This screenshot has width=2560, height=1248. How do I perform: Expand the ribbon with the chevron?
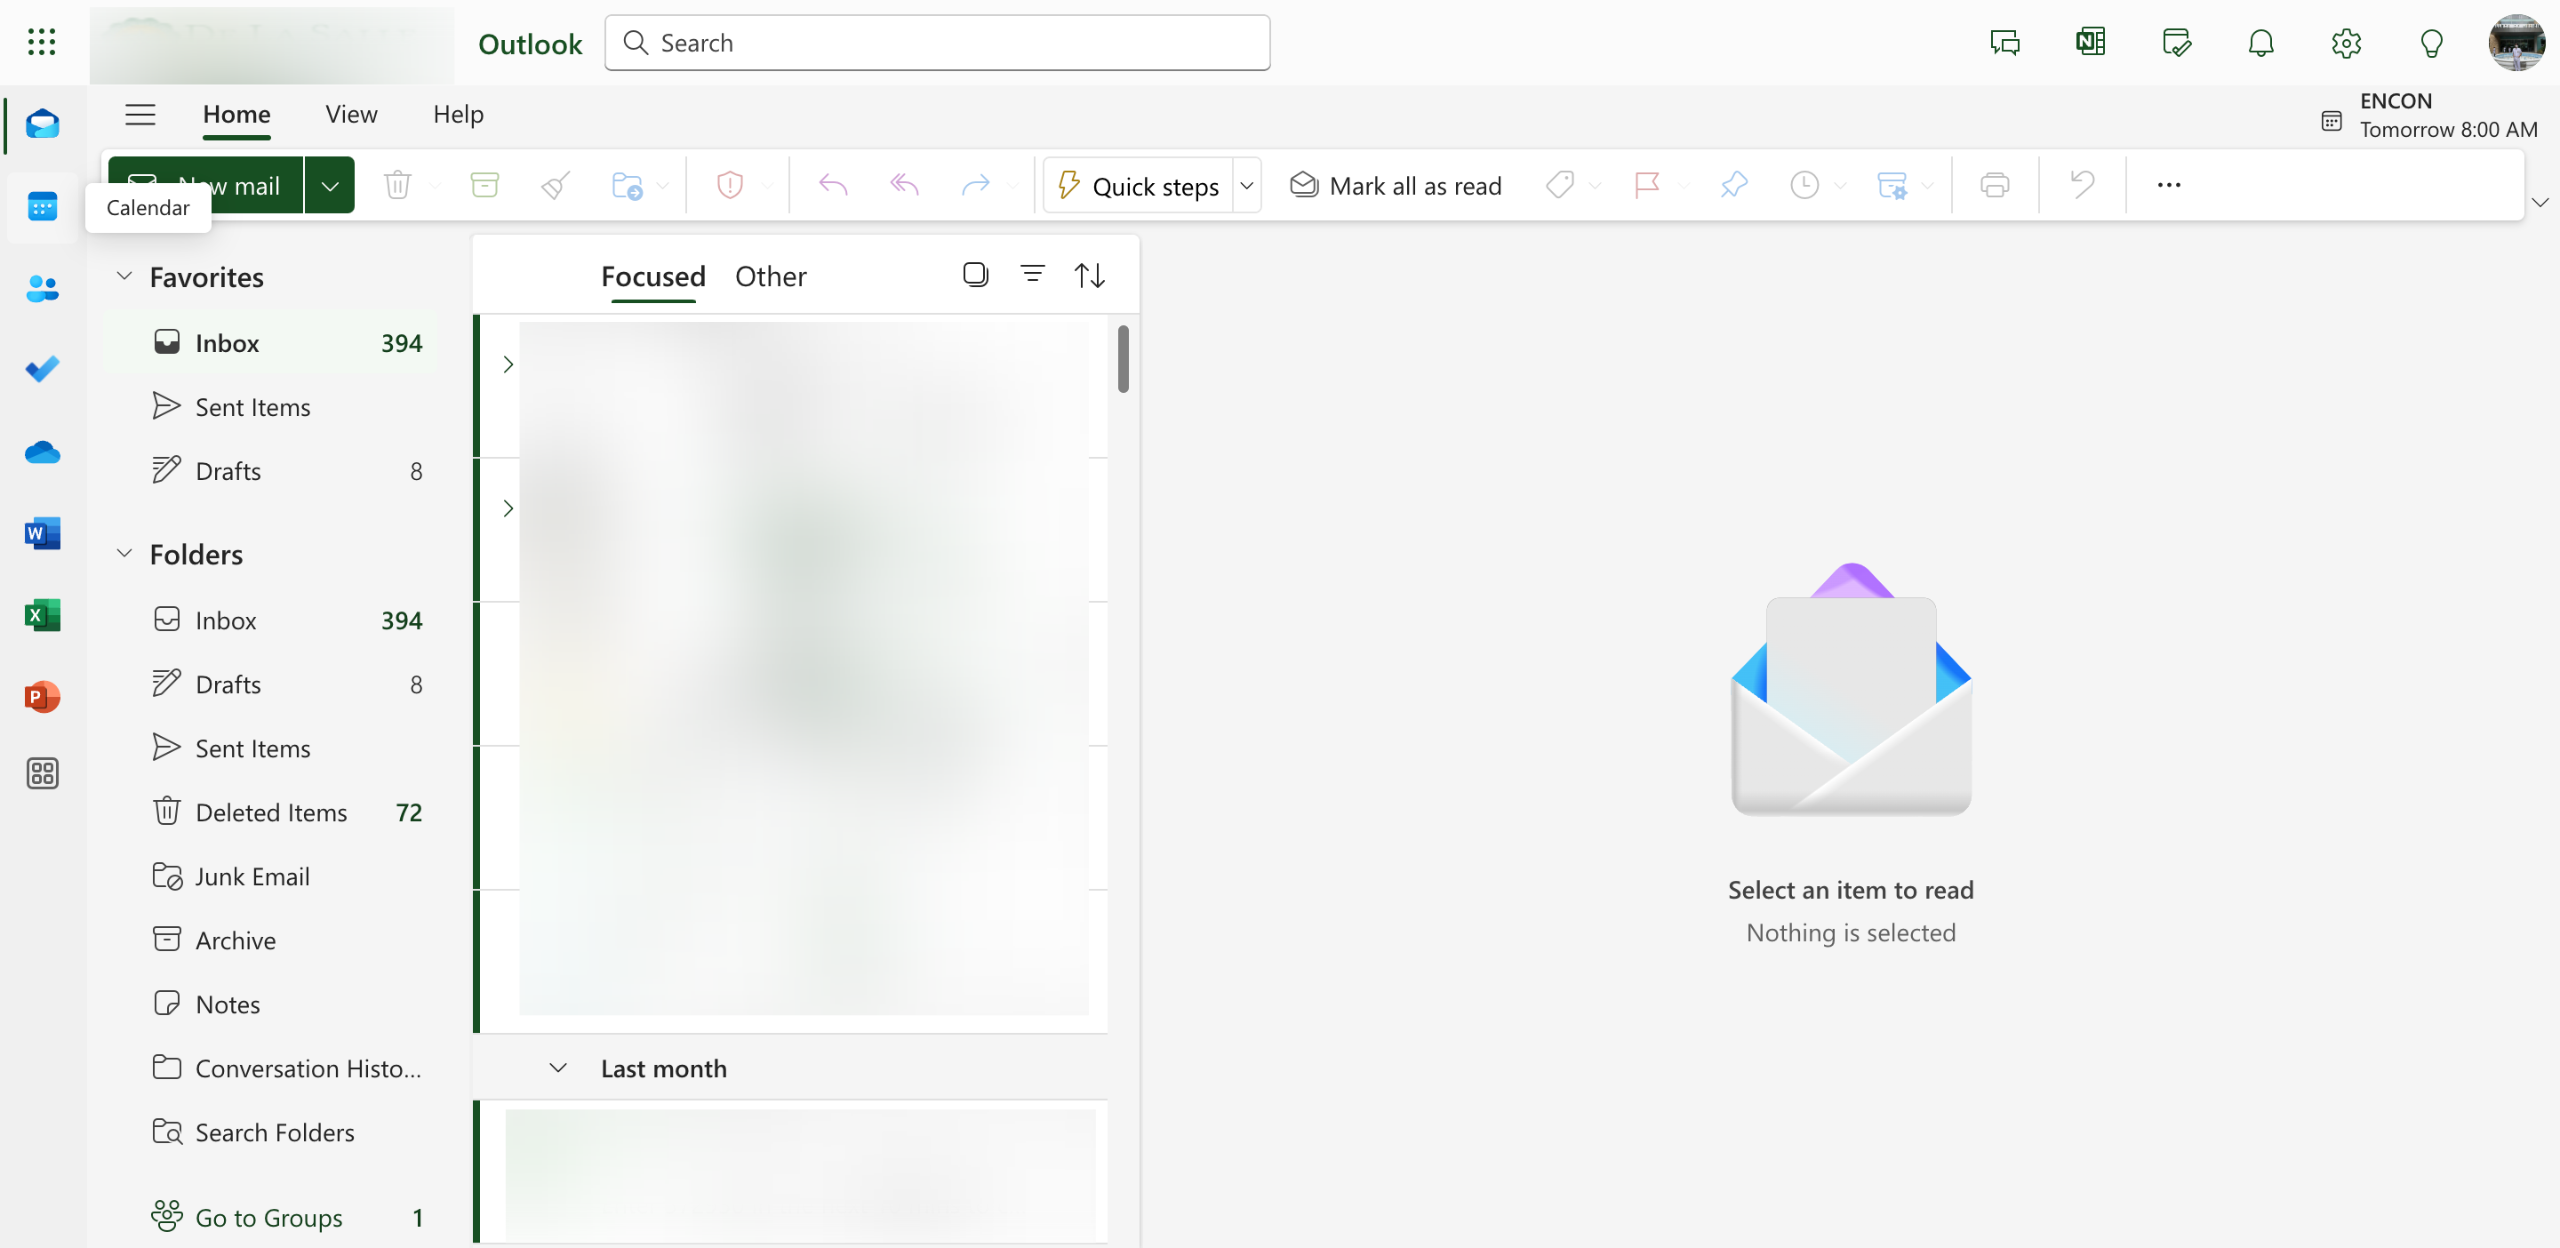pos(2539,202)
